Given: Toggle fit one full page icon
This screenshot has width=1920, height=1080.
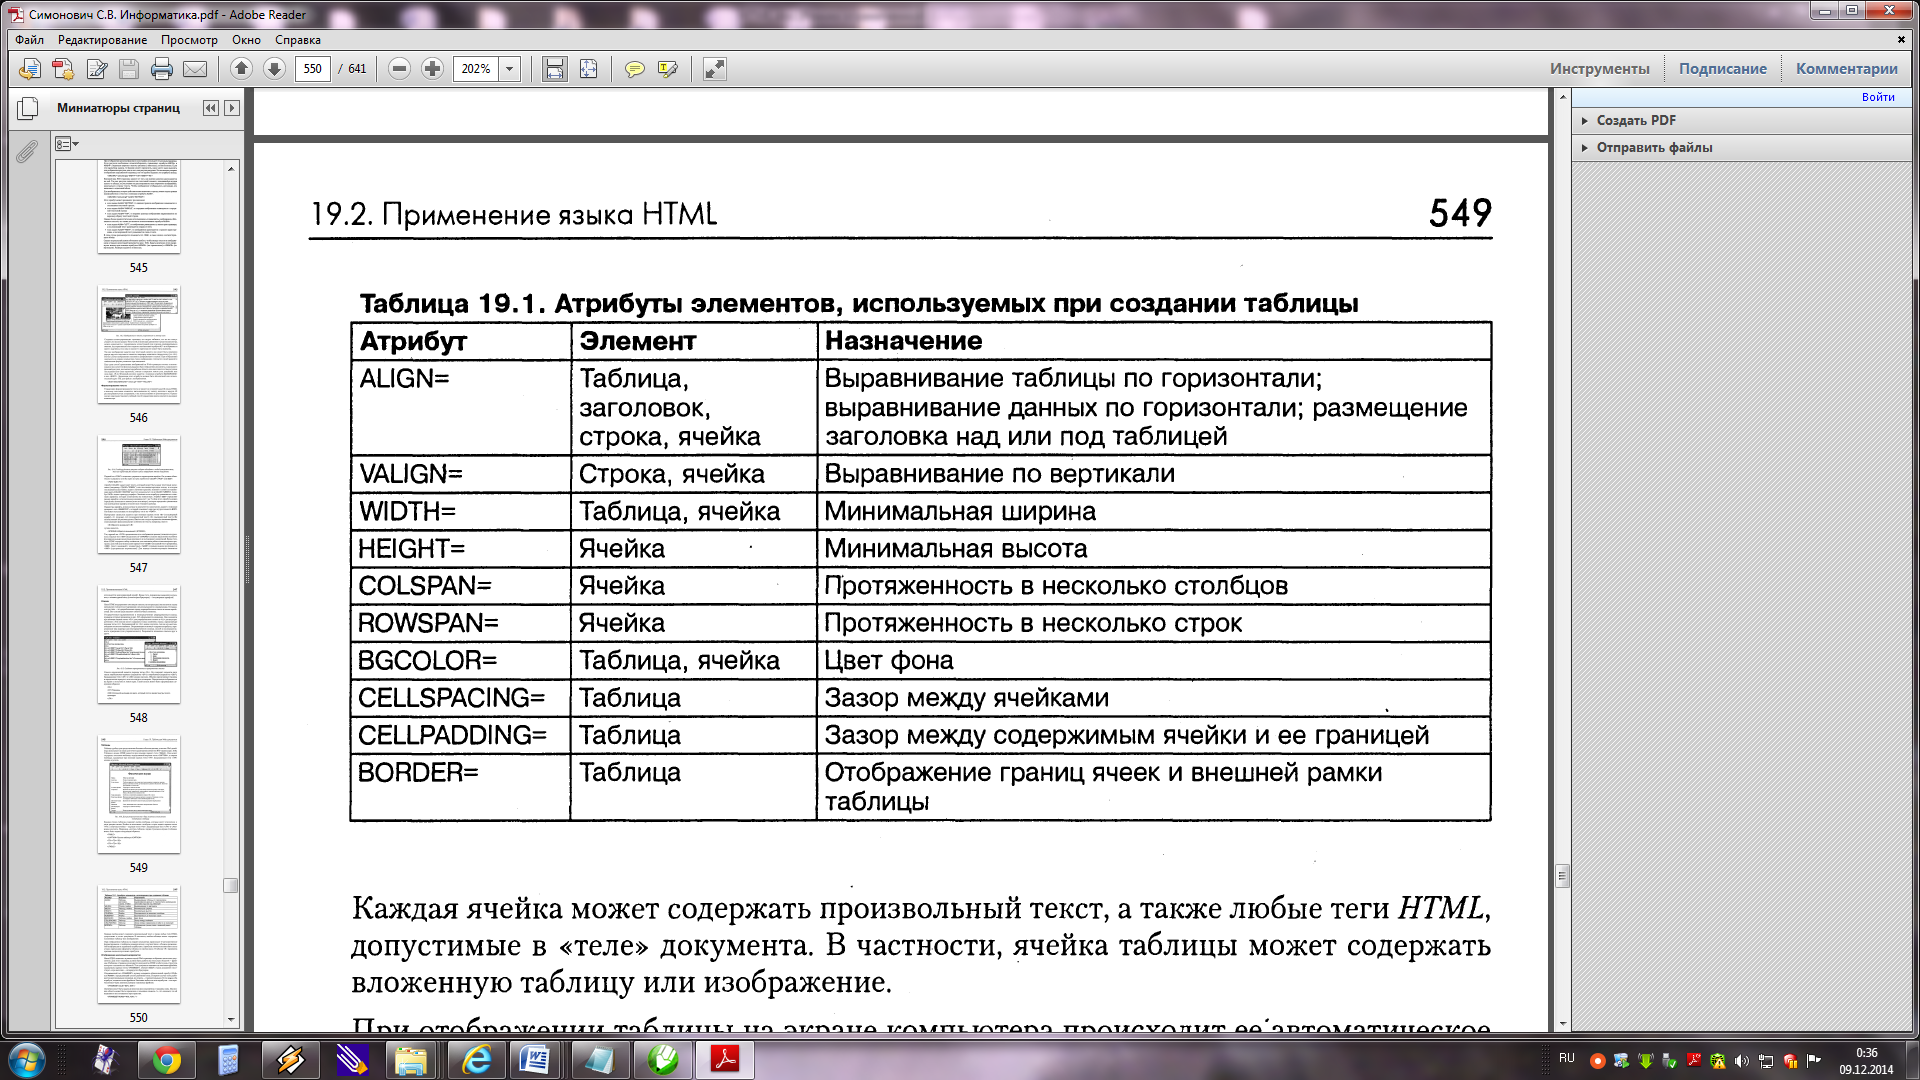Looking at the screenshot, I should pos(588,69).
